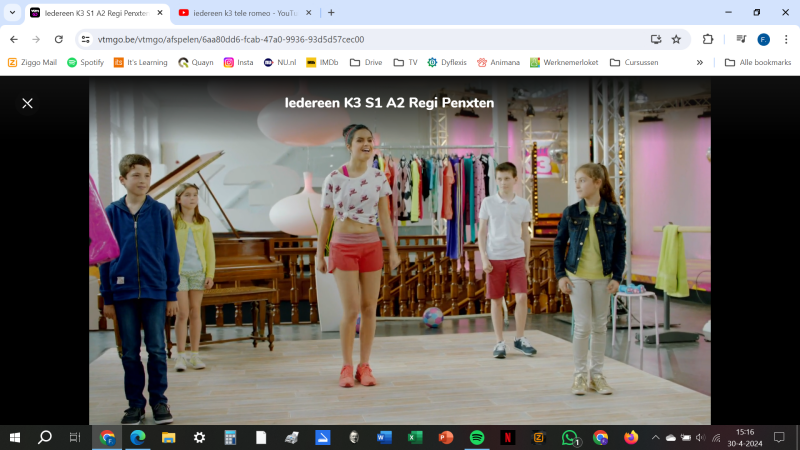The width and height of the screenshot is (800, 450).
Task: Open the browser extensions puzzle icon
Action: coord(708,39)
